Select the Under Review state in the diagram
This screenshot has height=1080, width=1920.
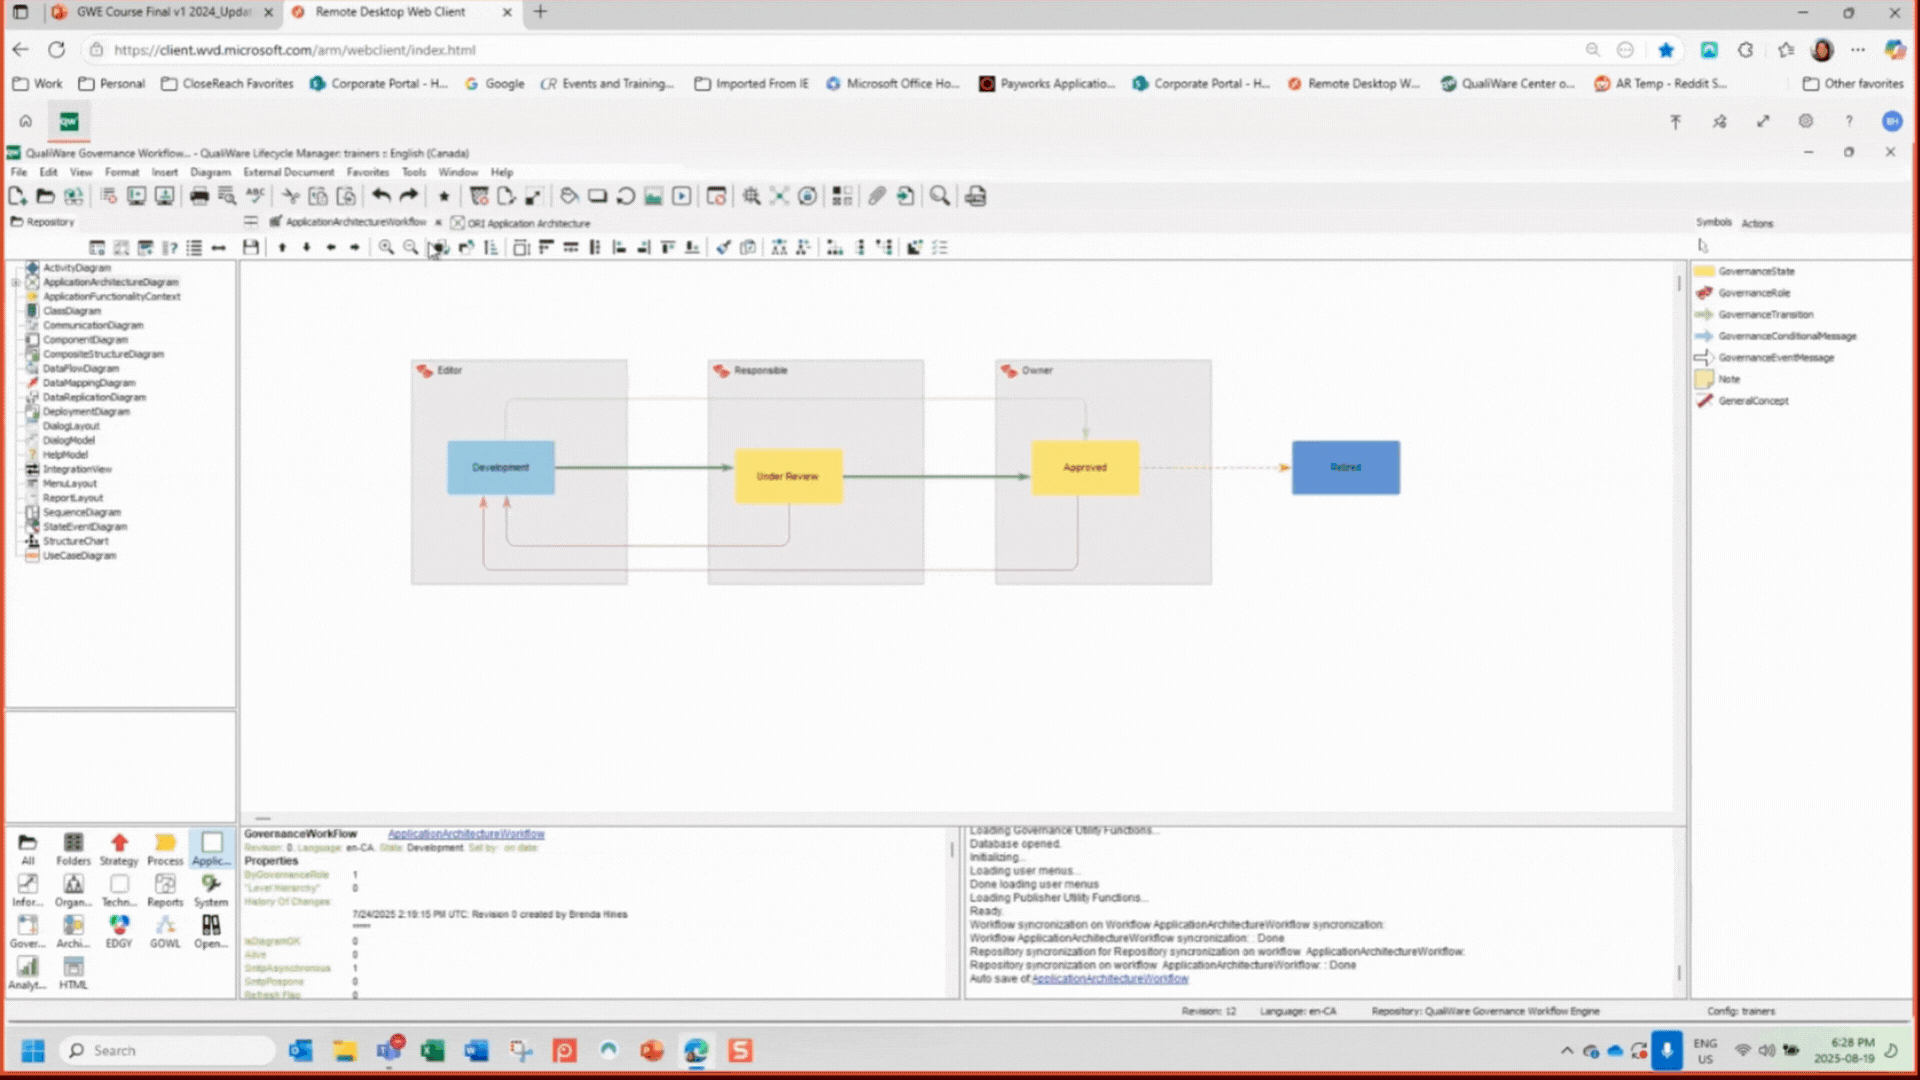788,476
